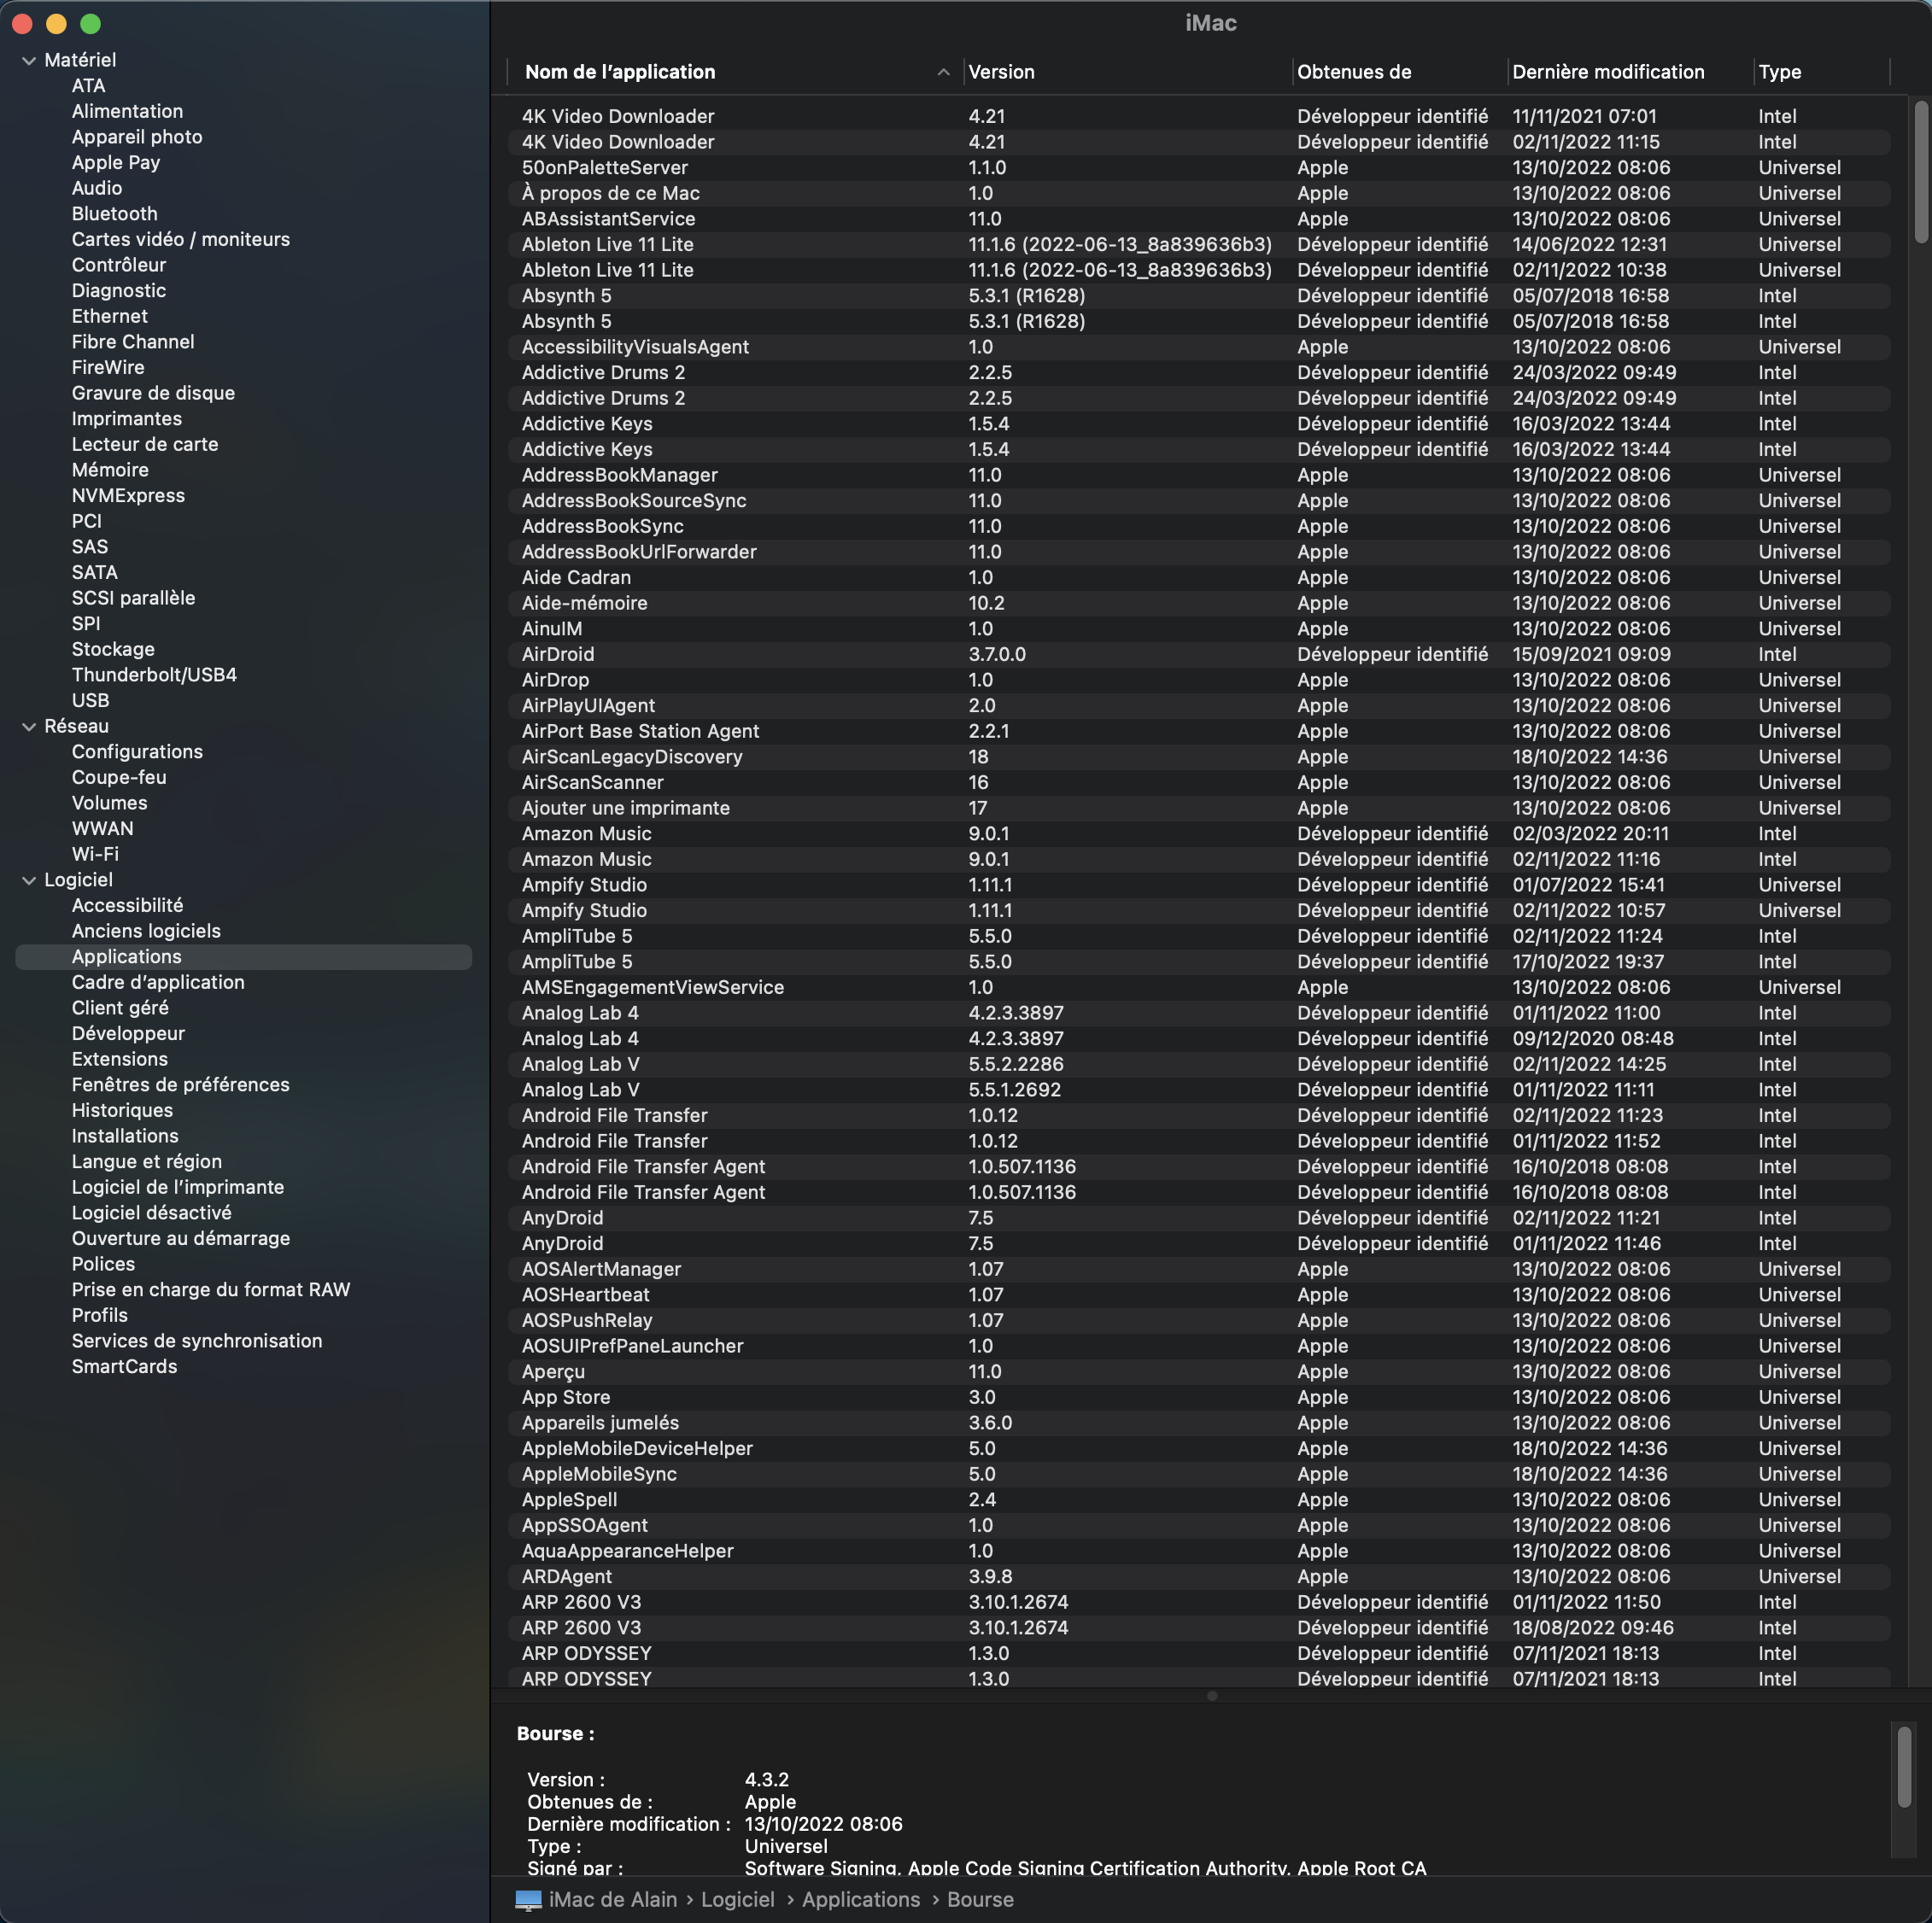Collapse the Matériel section
1932x1923 pixels.
click(x=29, y=61)
